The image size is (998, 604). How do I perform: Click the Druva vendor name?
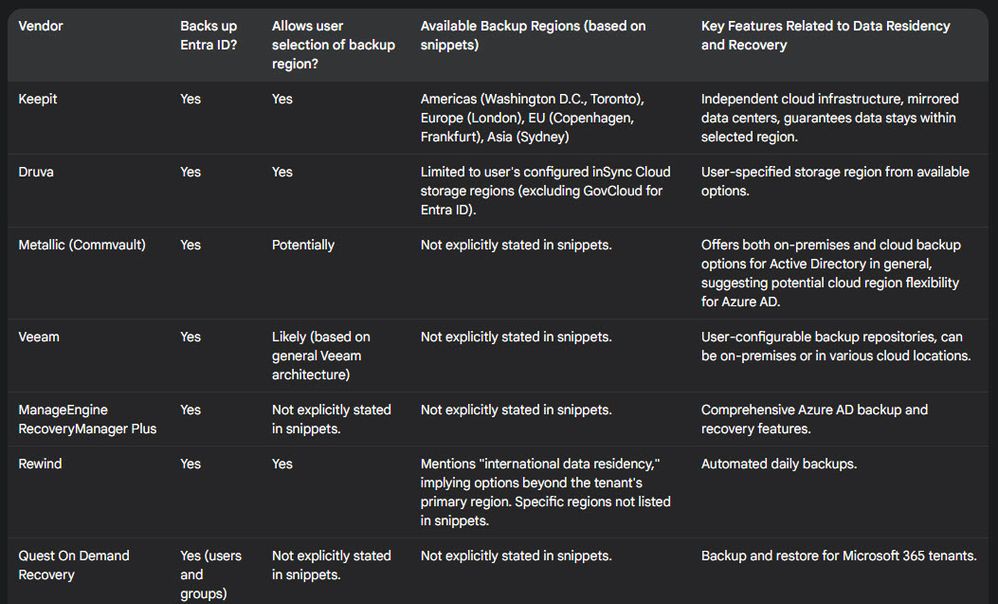click(x=36, y=172)
